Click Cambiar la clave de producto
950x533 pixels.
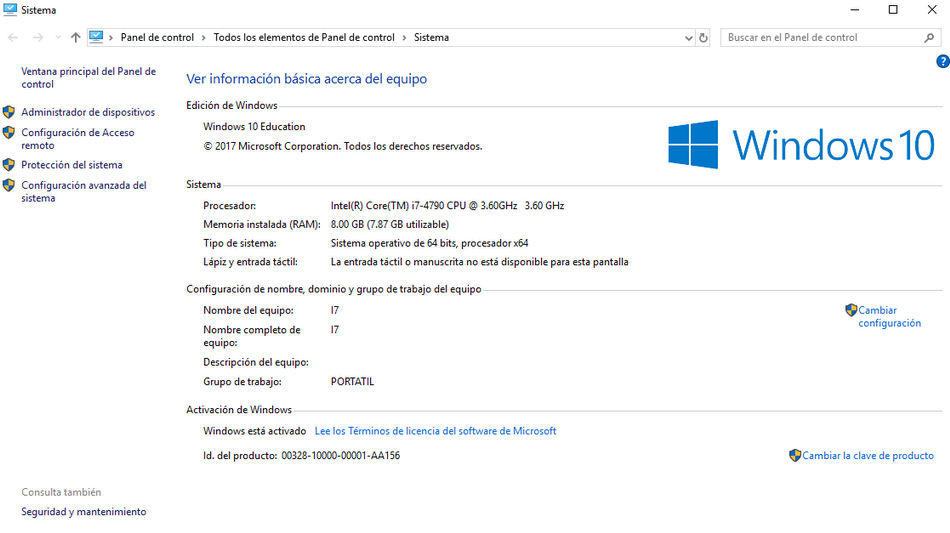pos(867,456)
